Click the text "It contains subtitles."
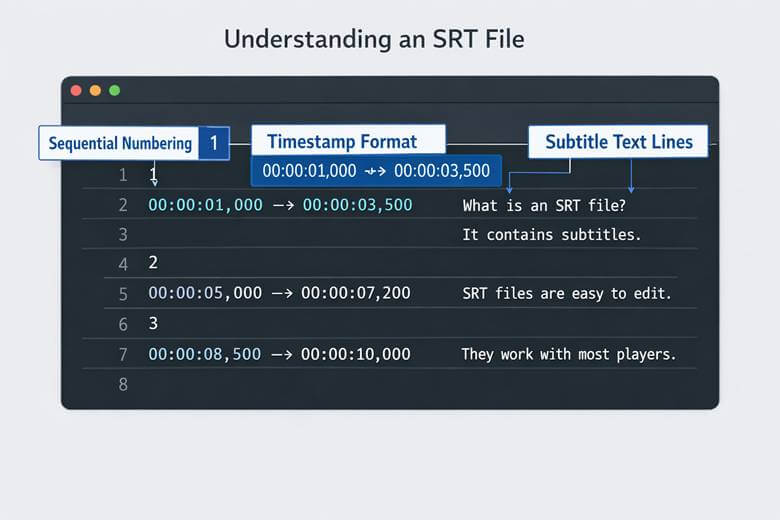 tap(551, 235)
